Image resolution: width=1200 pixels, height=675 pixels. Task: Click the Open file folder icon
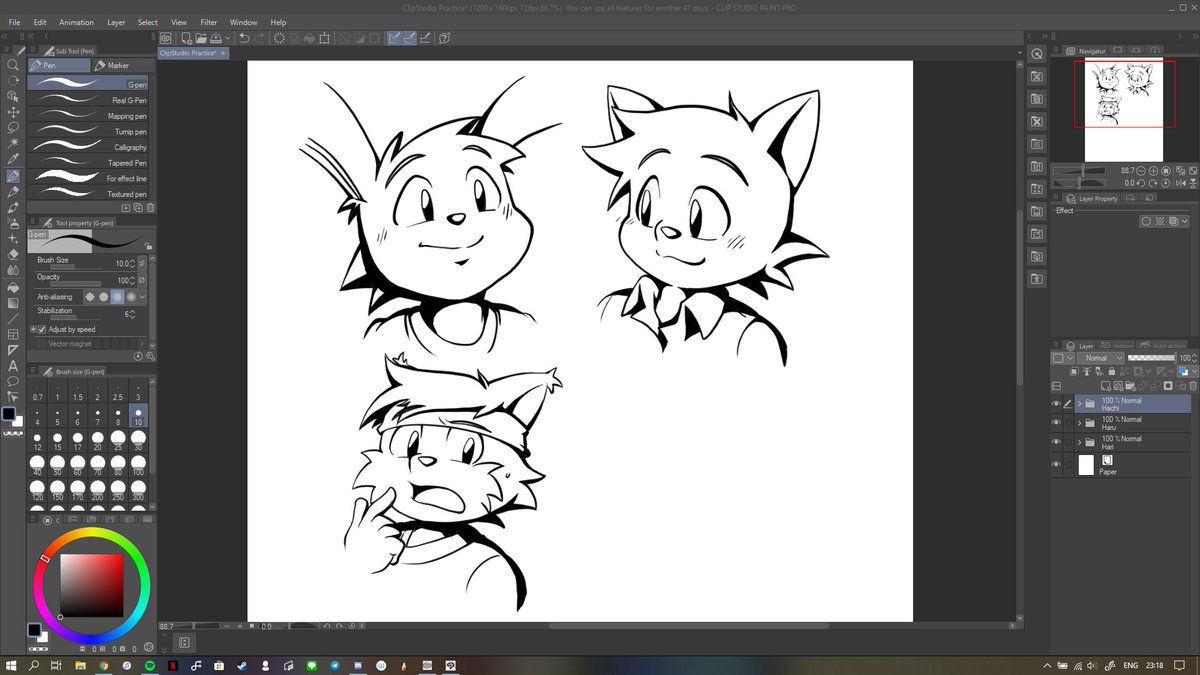[201, 38]
